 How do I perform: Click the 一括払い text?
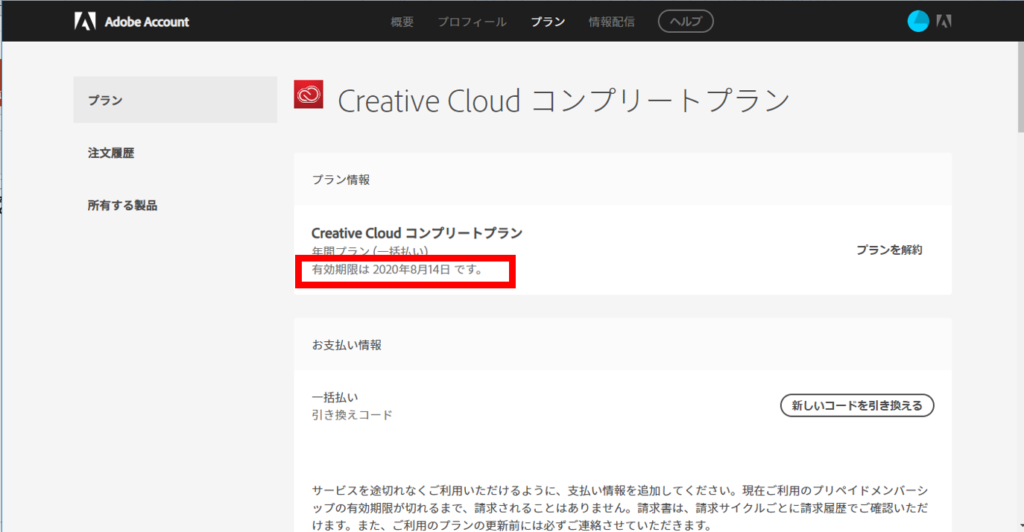[334, 397]
